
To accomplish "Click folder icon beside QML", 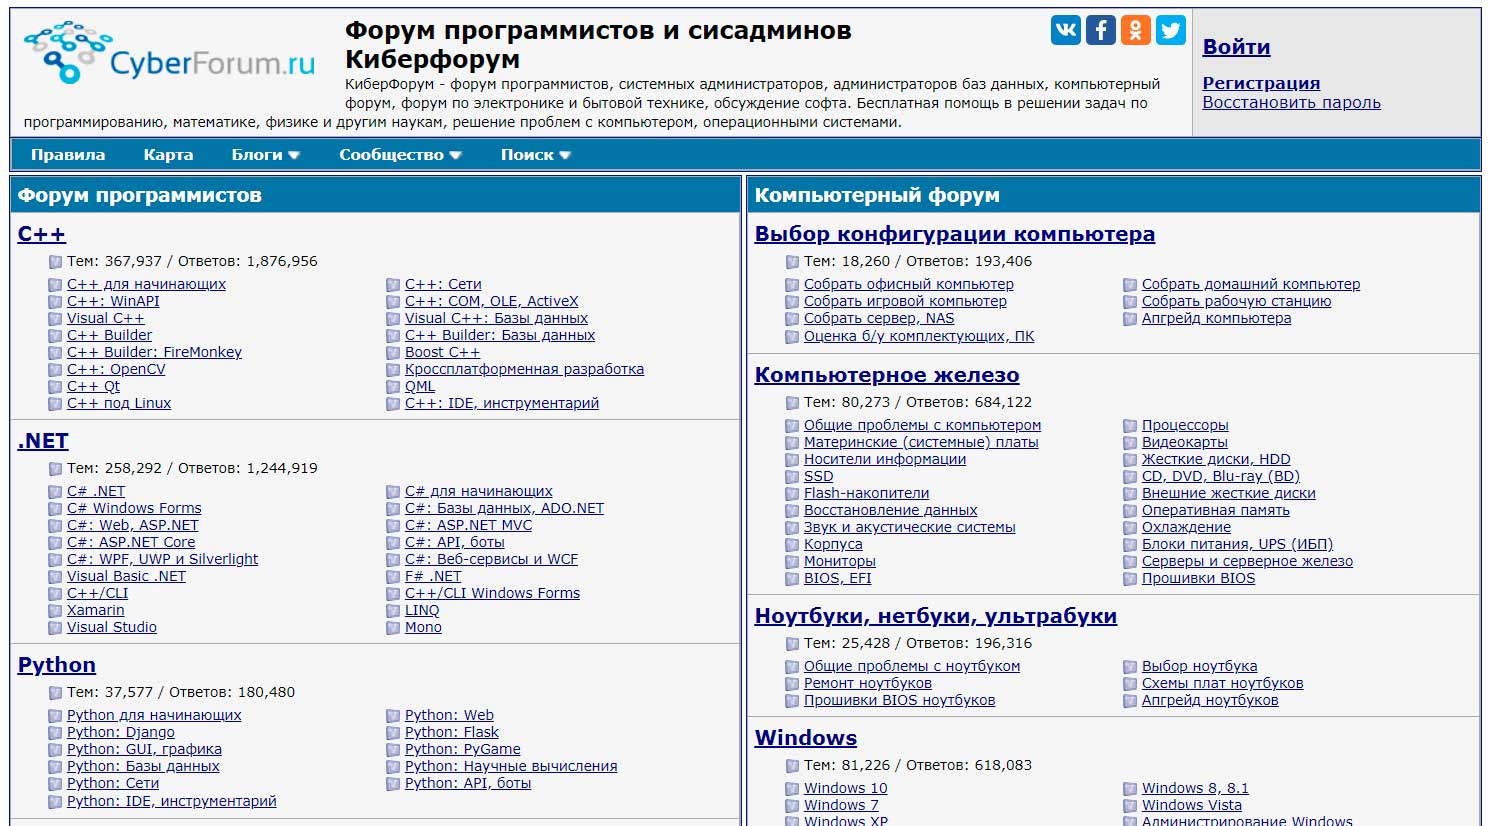I will (x=394, y=387).
